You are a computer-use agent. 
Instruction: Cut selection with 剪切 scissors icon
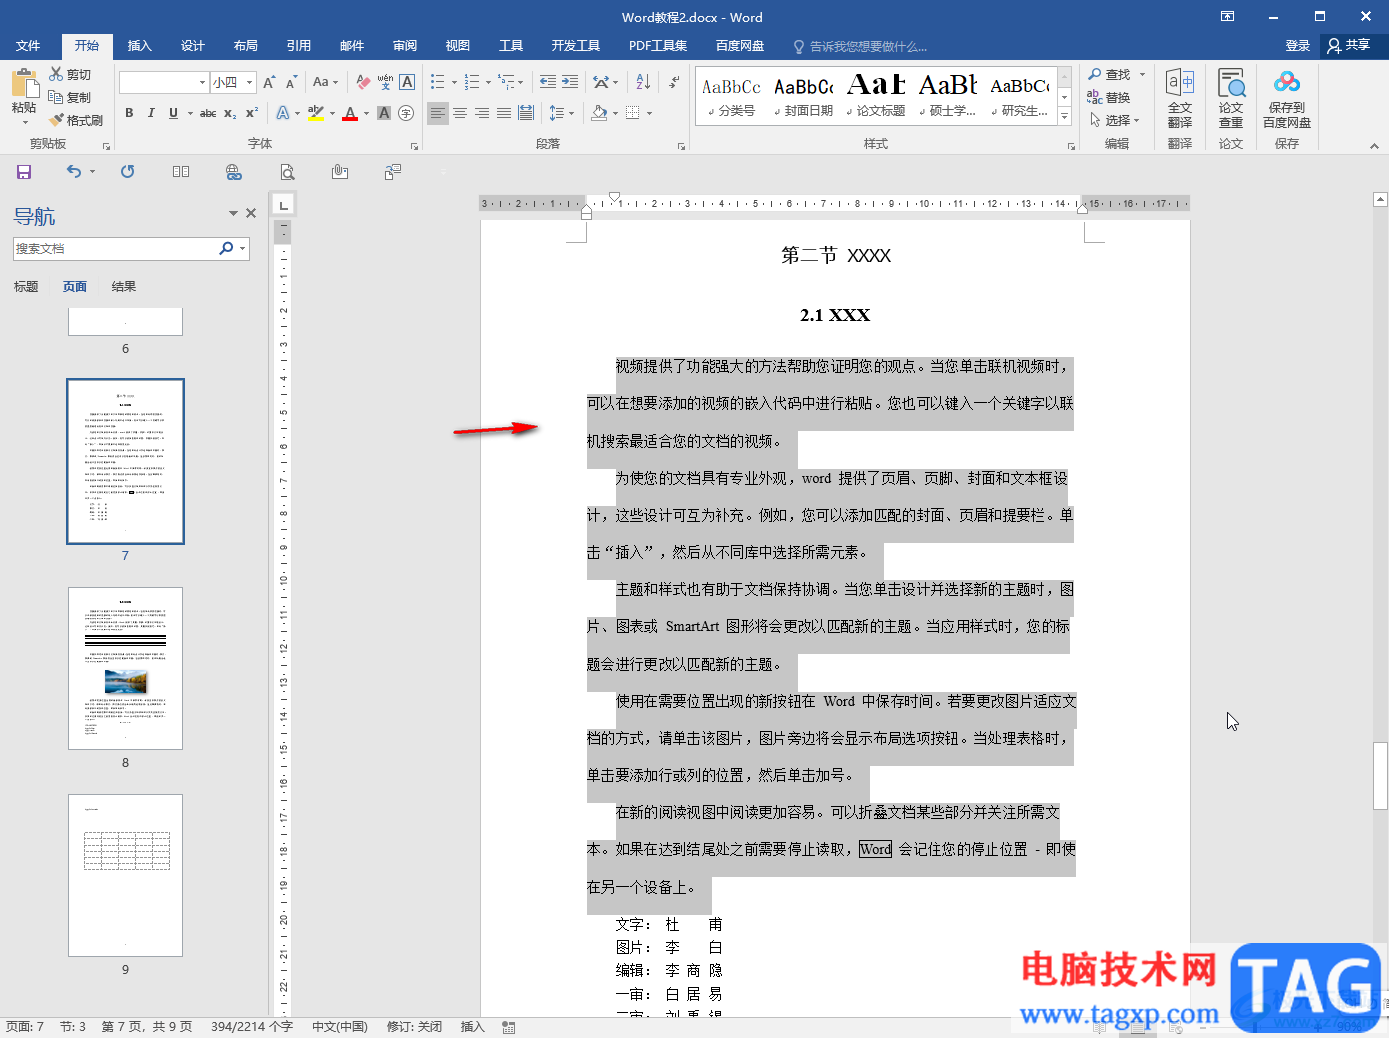point(70,75)
